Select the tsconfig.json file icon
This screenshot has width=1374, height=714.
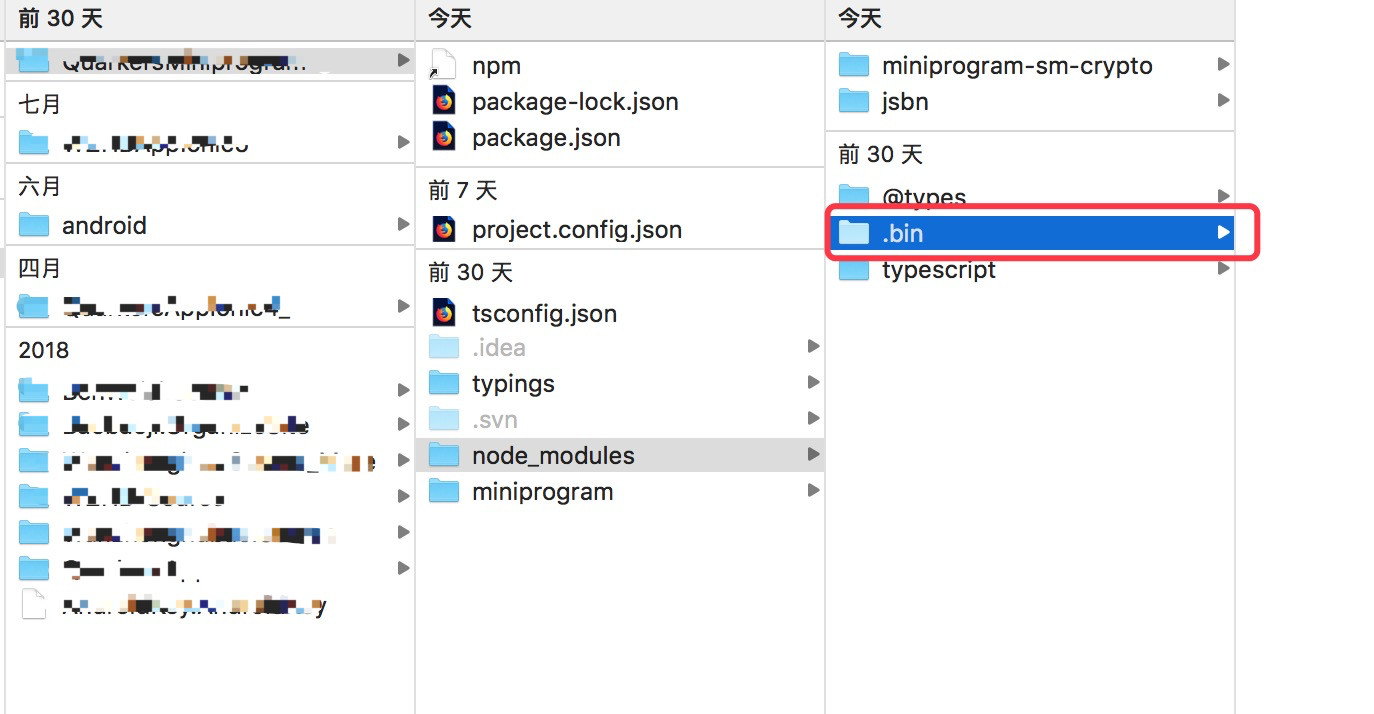[444, 313]
